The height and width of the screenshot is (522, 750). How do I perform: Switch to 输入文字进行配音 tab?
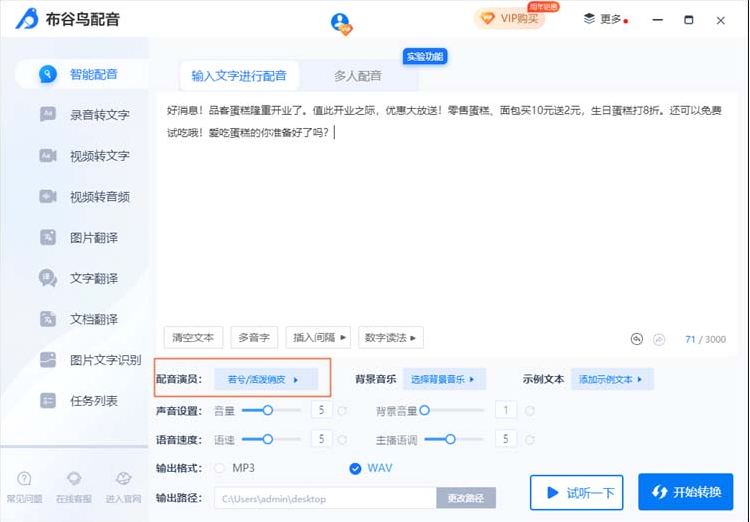239,76
